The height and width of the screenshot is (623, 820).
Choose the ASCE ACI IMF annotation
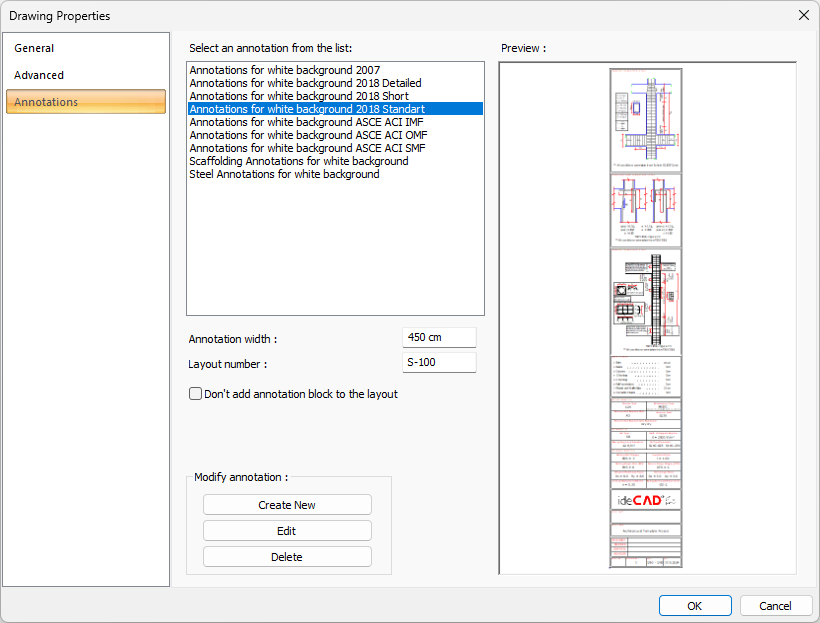308,122
